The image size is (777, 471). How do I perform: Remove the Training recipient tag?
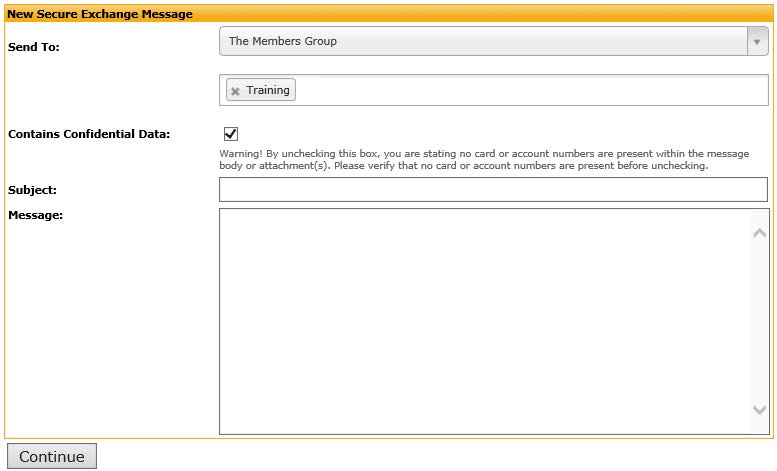[235, 91]
